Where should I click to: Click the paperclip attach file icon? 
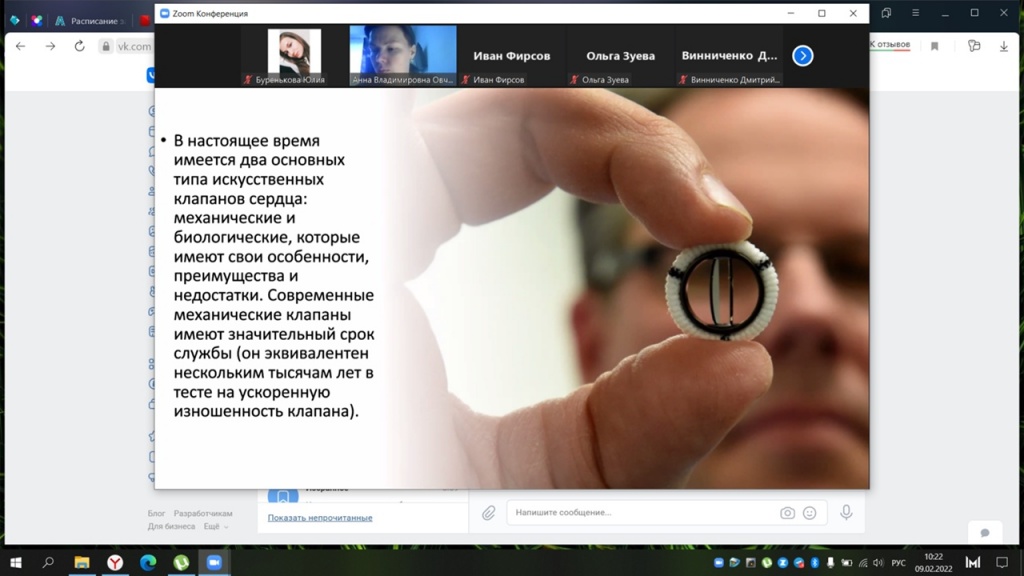pos(489,513)
